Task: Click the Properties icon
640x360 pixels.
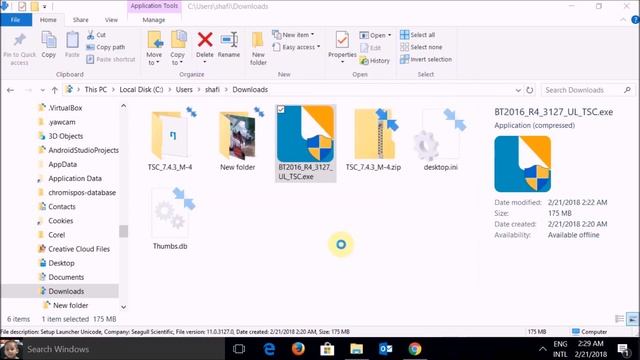Action: (342, 40)
